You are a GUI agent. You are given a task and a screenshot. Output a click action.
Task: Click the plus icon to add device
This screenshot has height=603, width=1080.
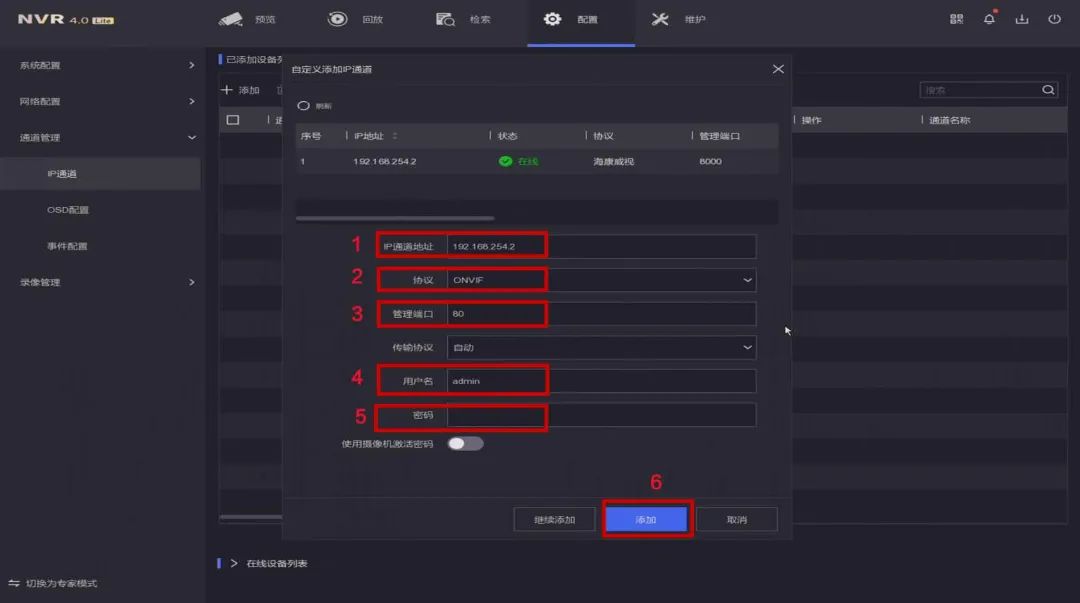(227, 90)
